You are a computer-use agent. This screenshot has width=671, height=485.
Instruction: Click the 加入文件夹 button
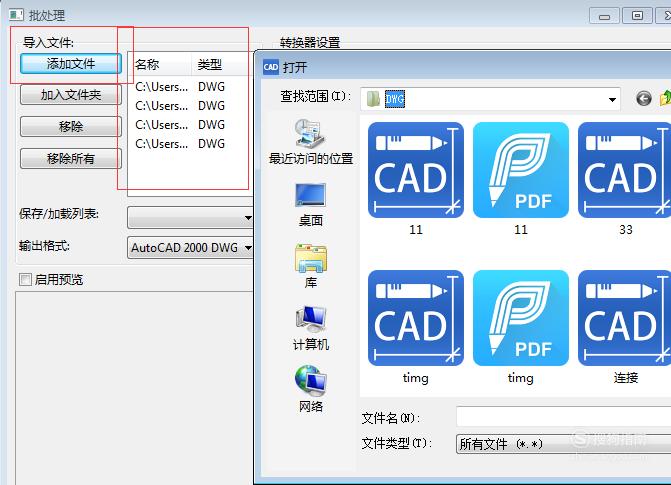click(71, 95)
